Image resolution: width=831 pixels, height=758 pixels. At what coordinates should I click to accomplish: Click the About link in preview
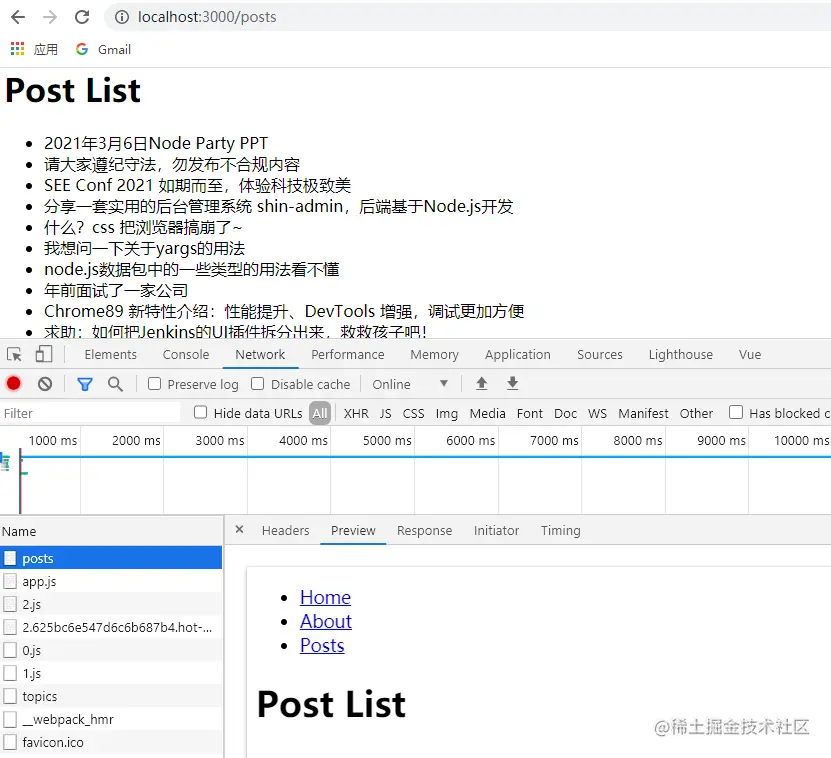pyautogui.click(x=326, y=621)
